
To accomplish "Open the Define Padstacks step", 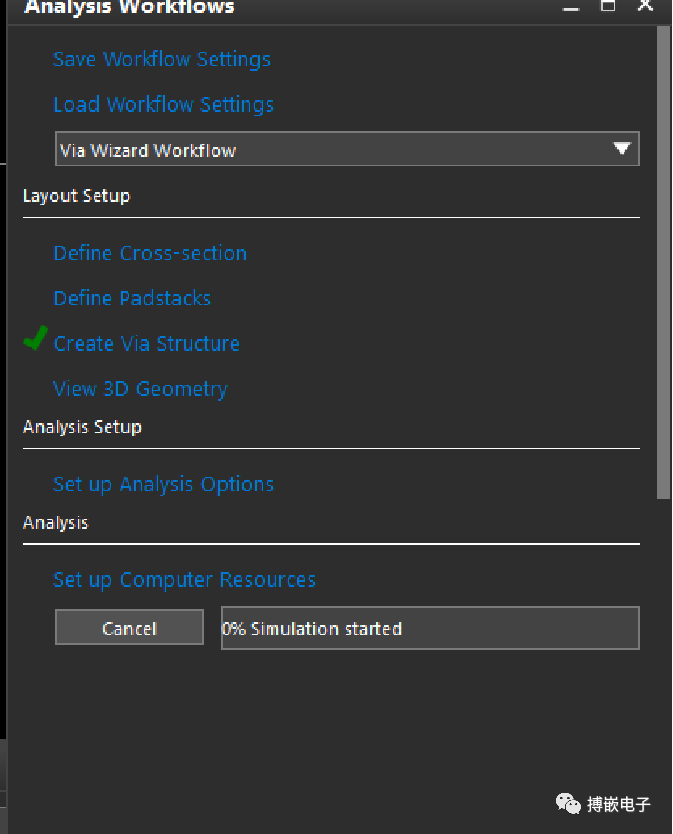I will click(132, 298).
